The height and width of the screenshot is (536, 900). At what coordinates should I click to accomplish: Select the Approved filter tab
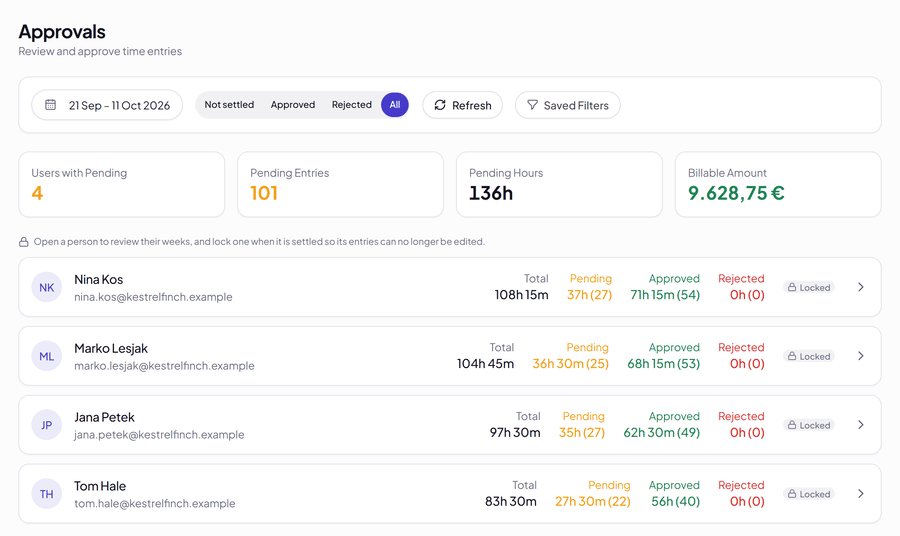(293, 105)
